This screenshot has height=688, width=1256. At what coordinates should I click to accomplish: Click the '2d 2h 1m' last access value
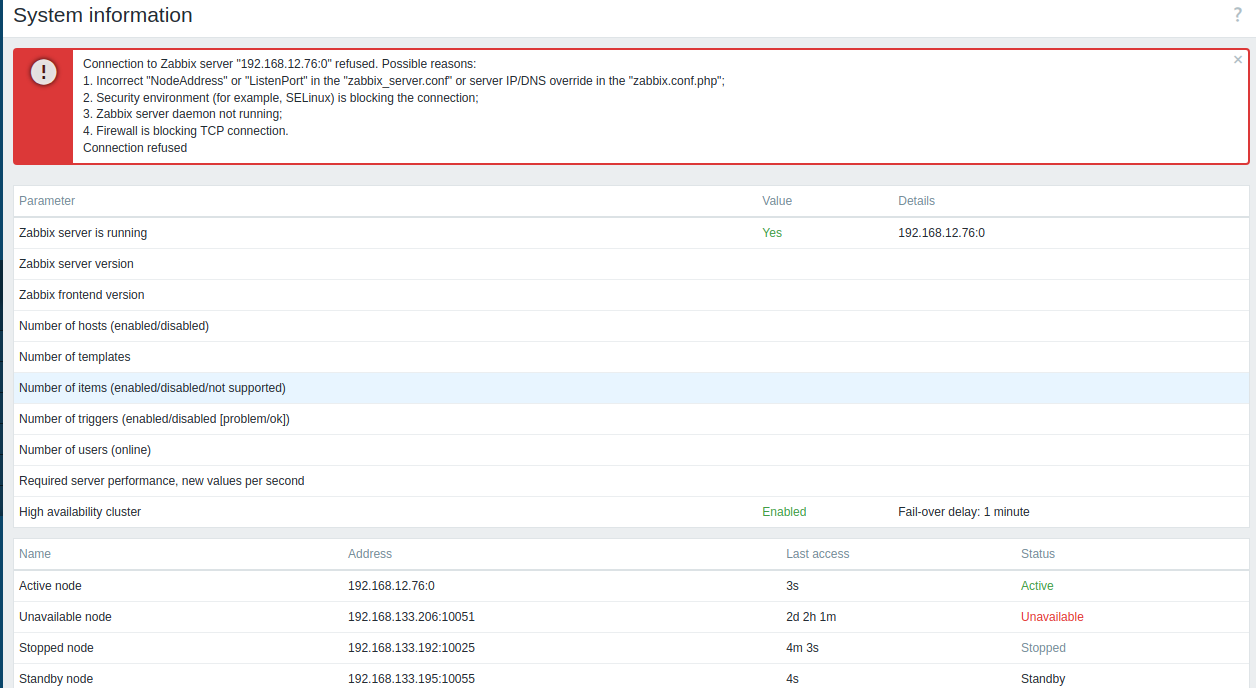(x=811, y=617)
